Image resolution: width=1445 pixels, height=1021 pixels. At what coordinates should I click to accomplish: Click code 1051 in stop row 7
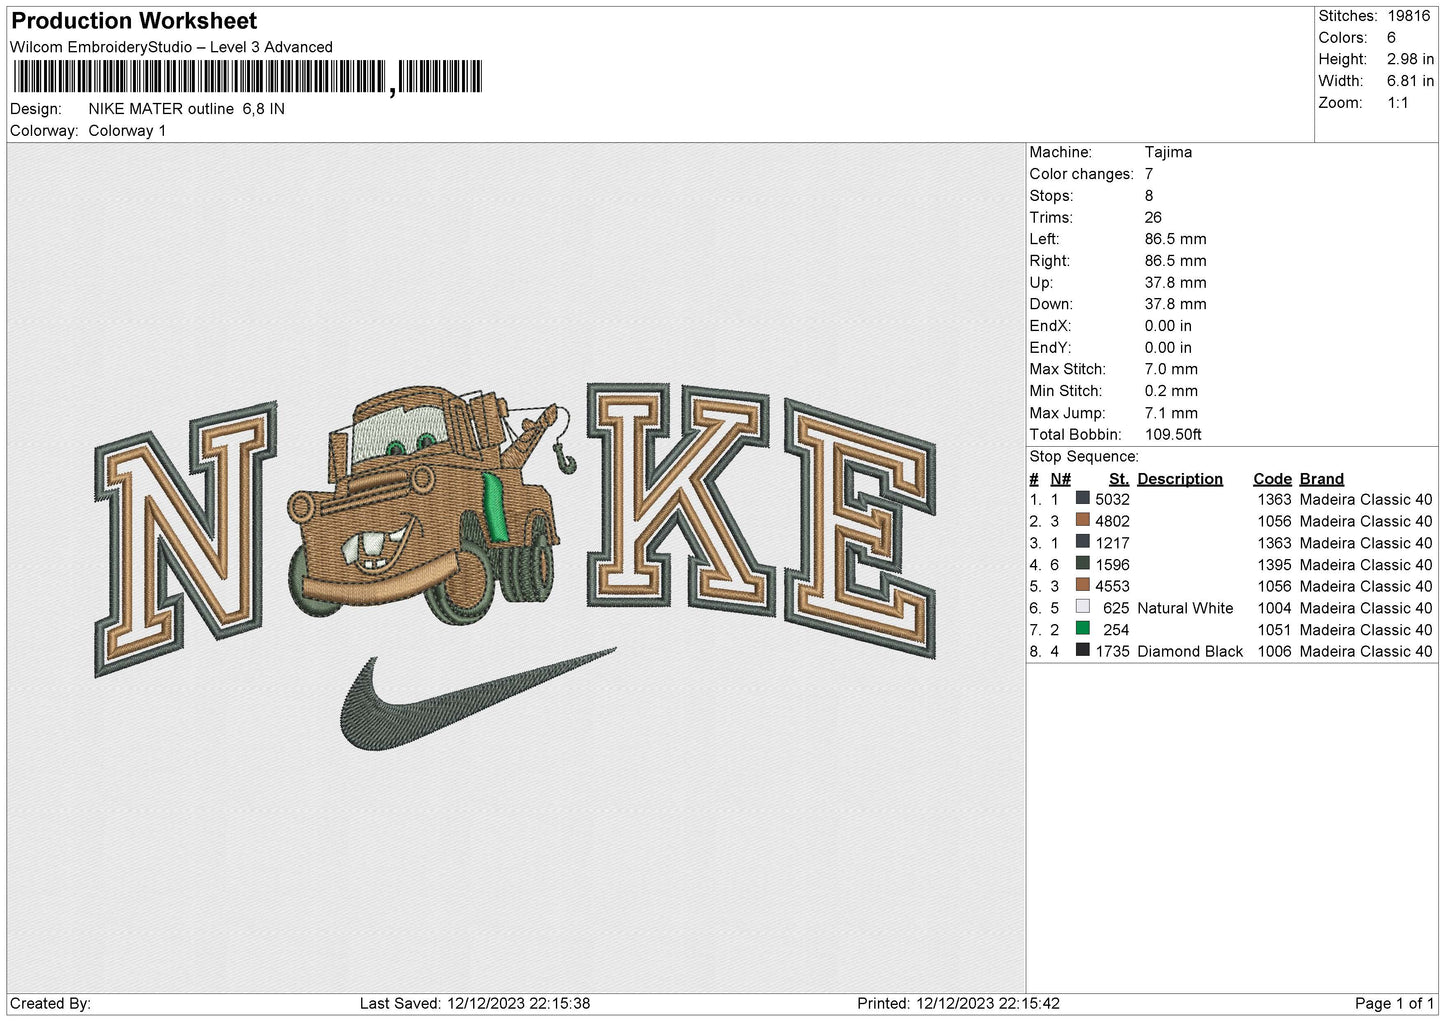1274,630
